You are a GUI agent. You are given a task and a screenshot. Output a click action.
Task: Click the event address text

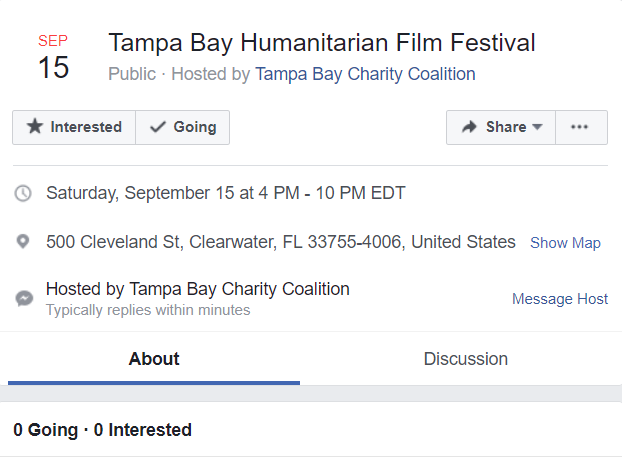[281, 242]
